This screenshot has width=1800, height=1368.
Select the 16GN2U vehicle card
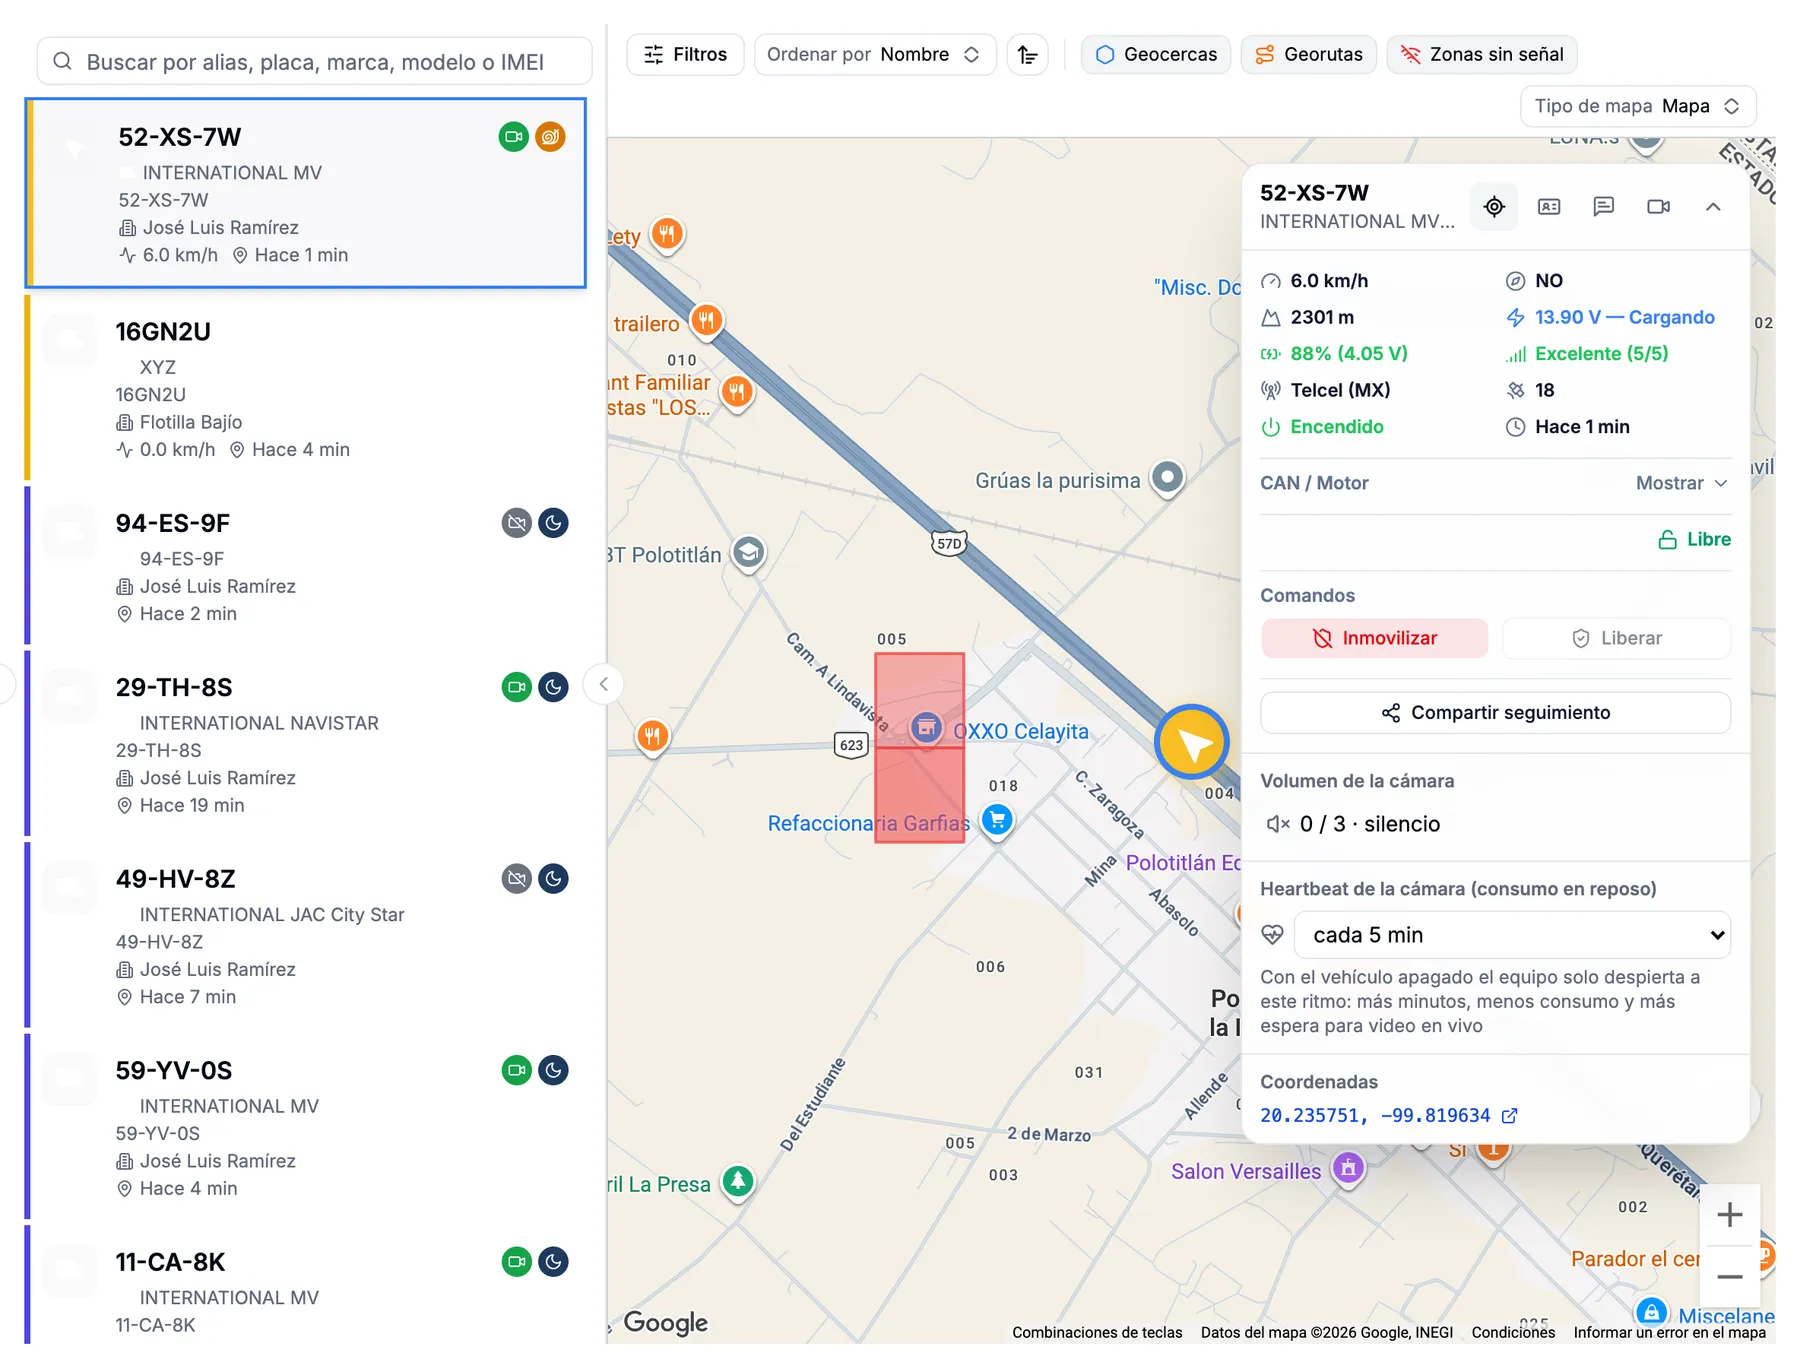point(305,389)
